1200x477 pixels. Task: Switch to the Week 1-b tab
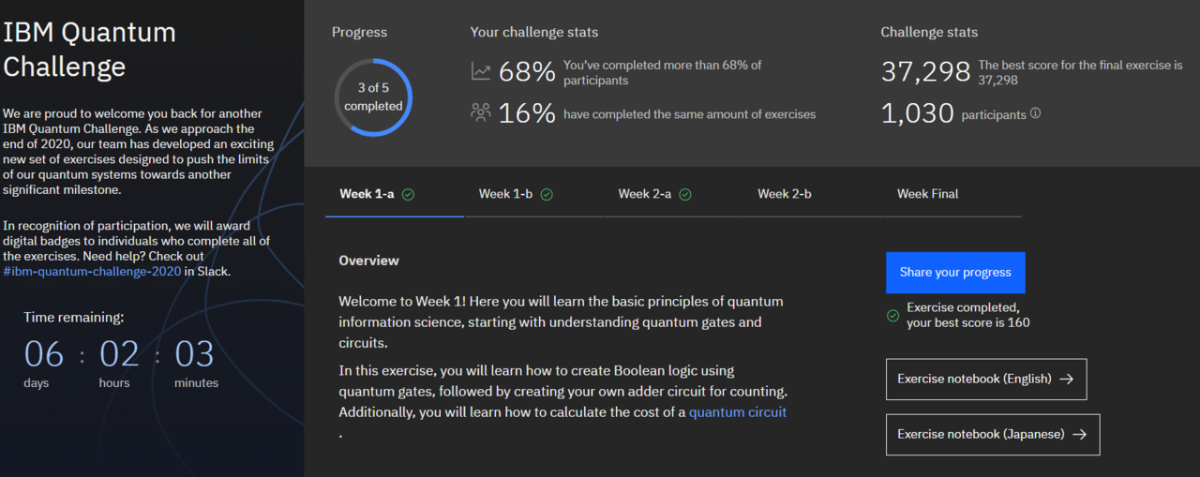(x=534, y=194)
